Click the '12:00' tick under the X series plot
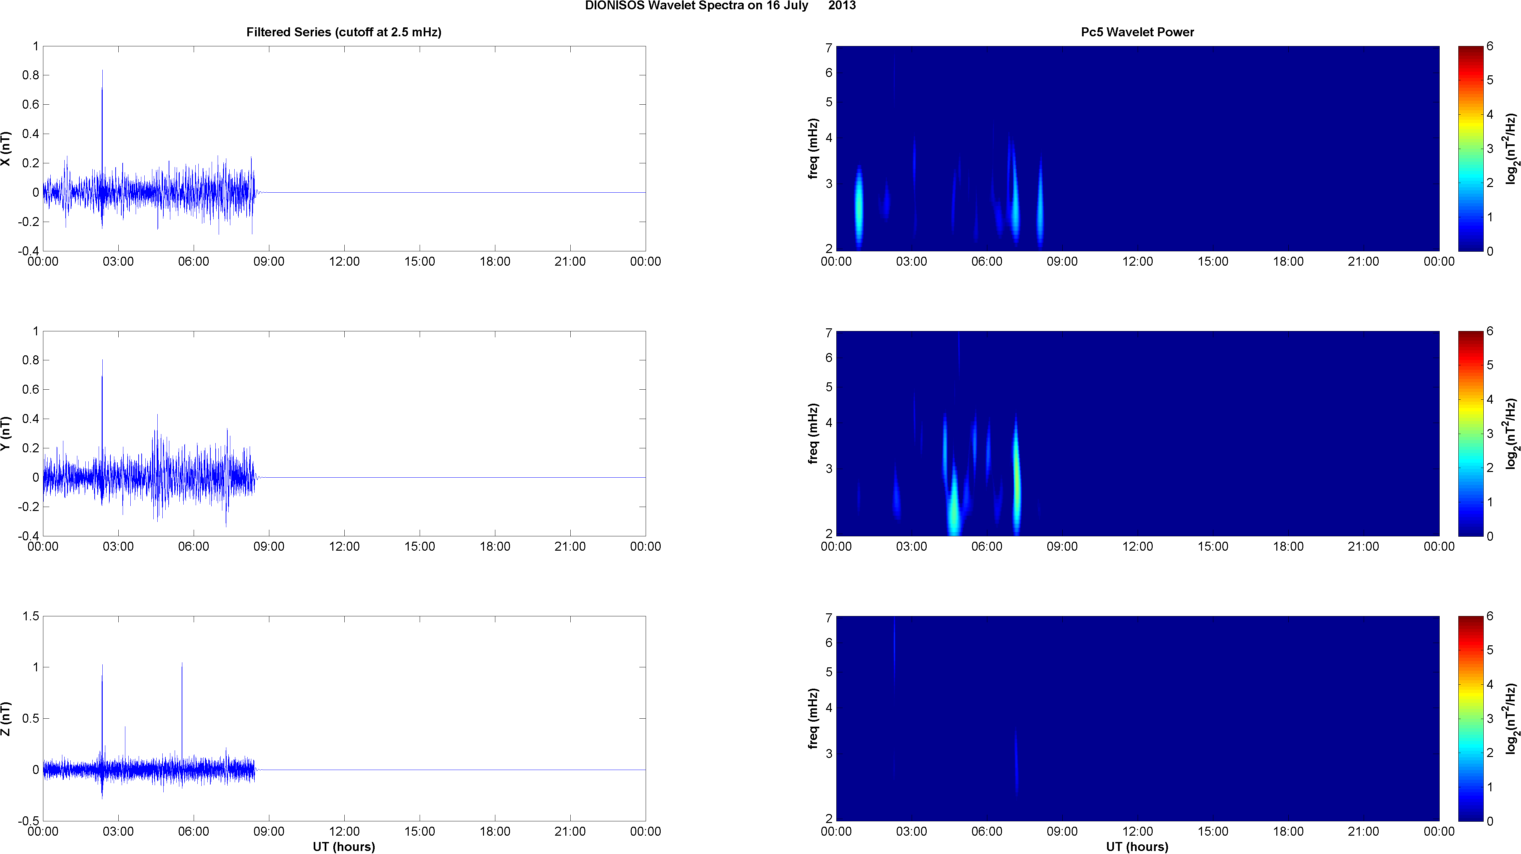The image size is (1521, 854). 344,262
